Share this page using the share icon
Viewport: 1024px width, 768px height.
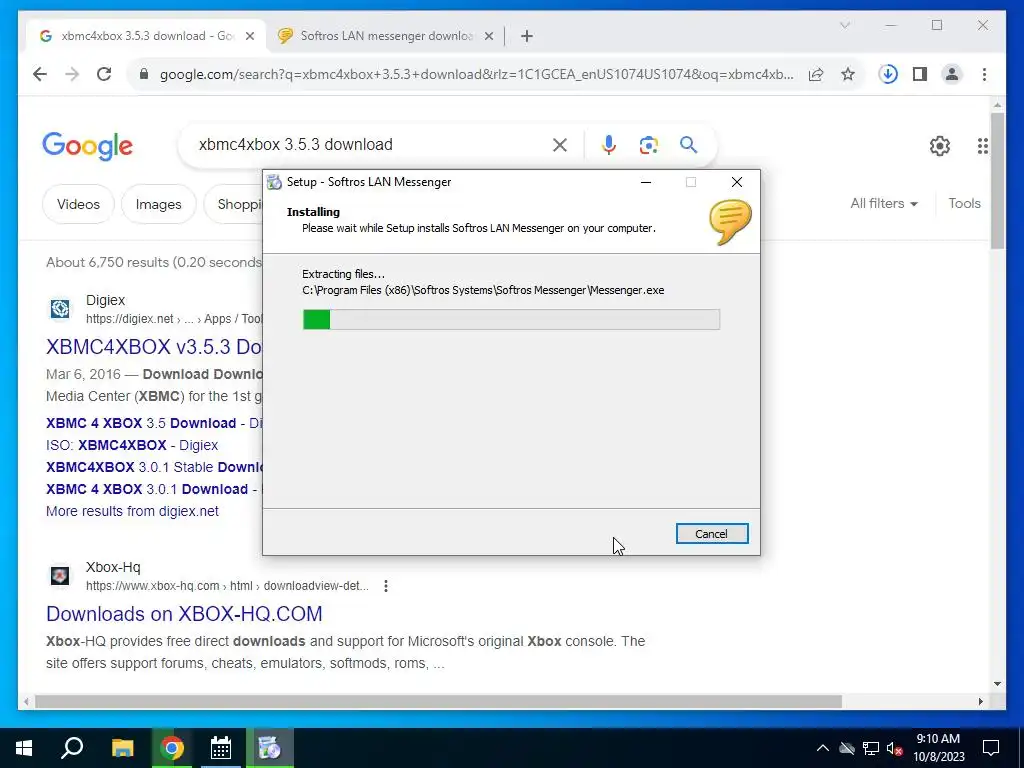coord(816,74)
